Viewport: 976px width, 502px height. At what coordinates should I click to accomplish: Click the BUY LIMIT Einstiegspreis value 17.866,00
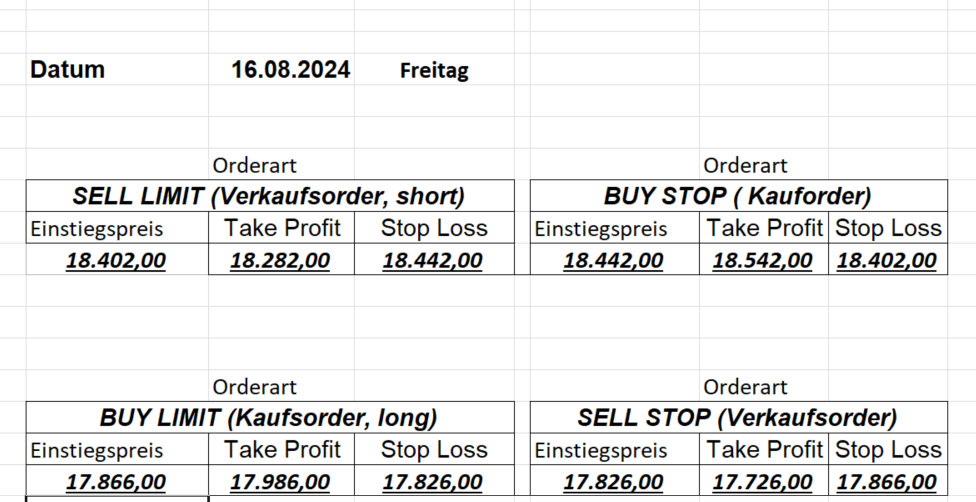(116, 483)
